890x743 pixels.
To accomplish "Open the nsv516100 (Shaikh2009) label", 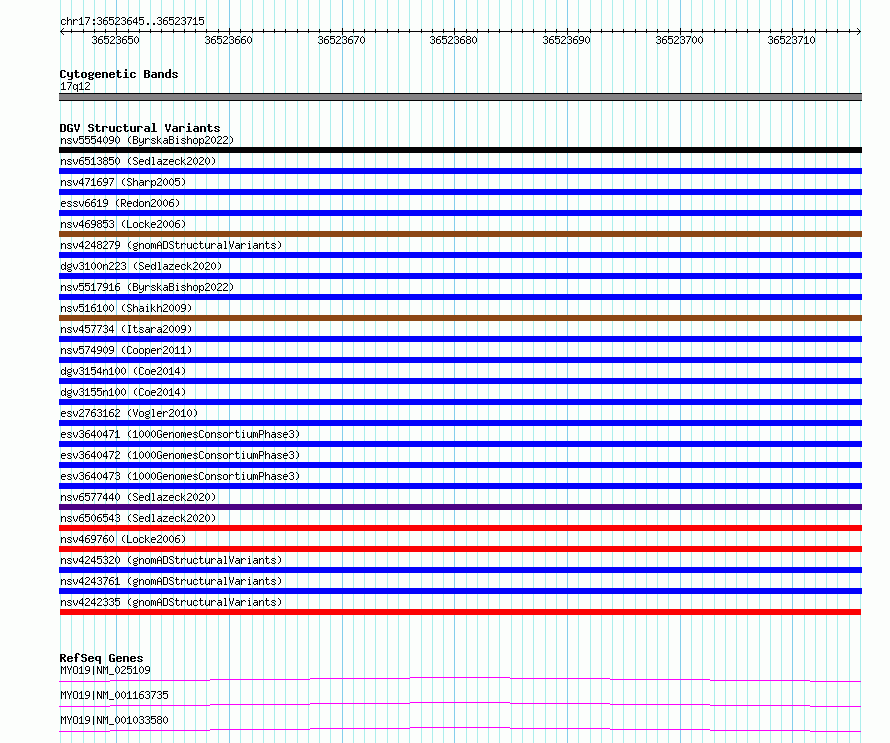I will coord(126,308).
